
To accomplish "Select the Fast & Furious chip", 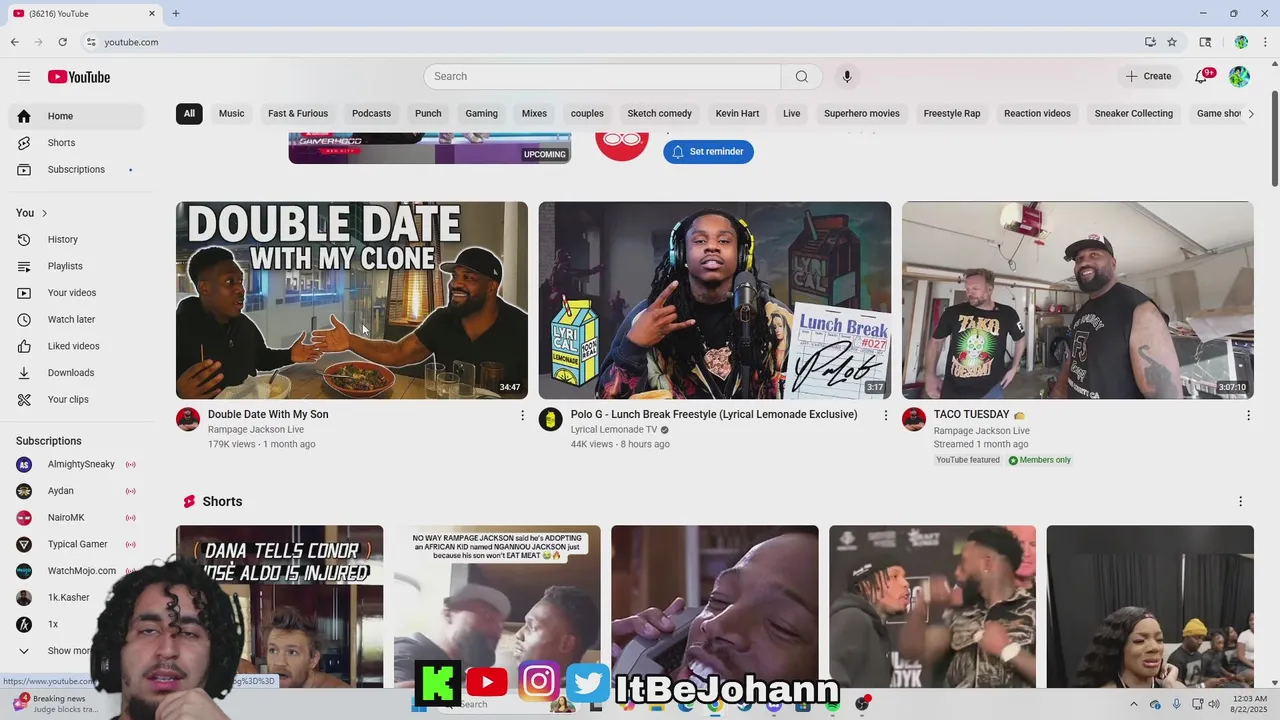I will pyautogui.click(x=298, y=114).
